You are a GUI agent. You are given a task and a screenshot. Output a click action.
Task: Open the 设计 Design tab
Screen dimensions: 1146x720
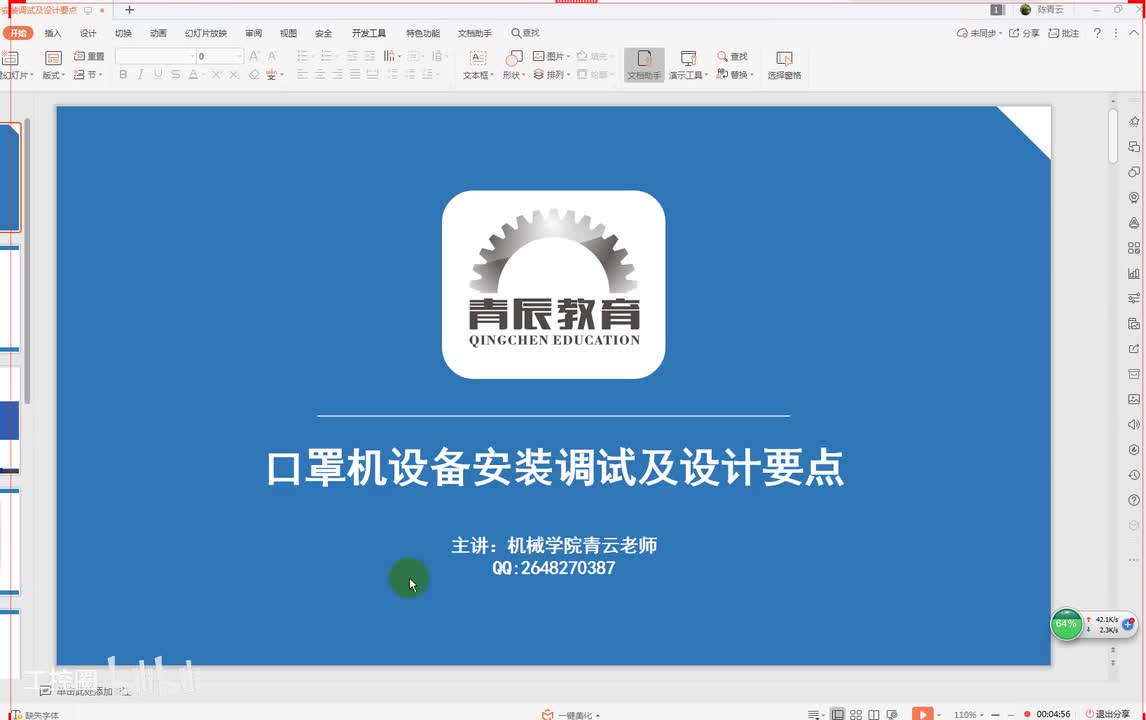[88, 33]
